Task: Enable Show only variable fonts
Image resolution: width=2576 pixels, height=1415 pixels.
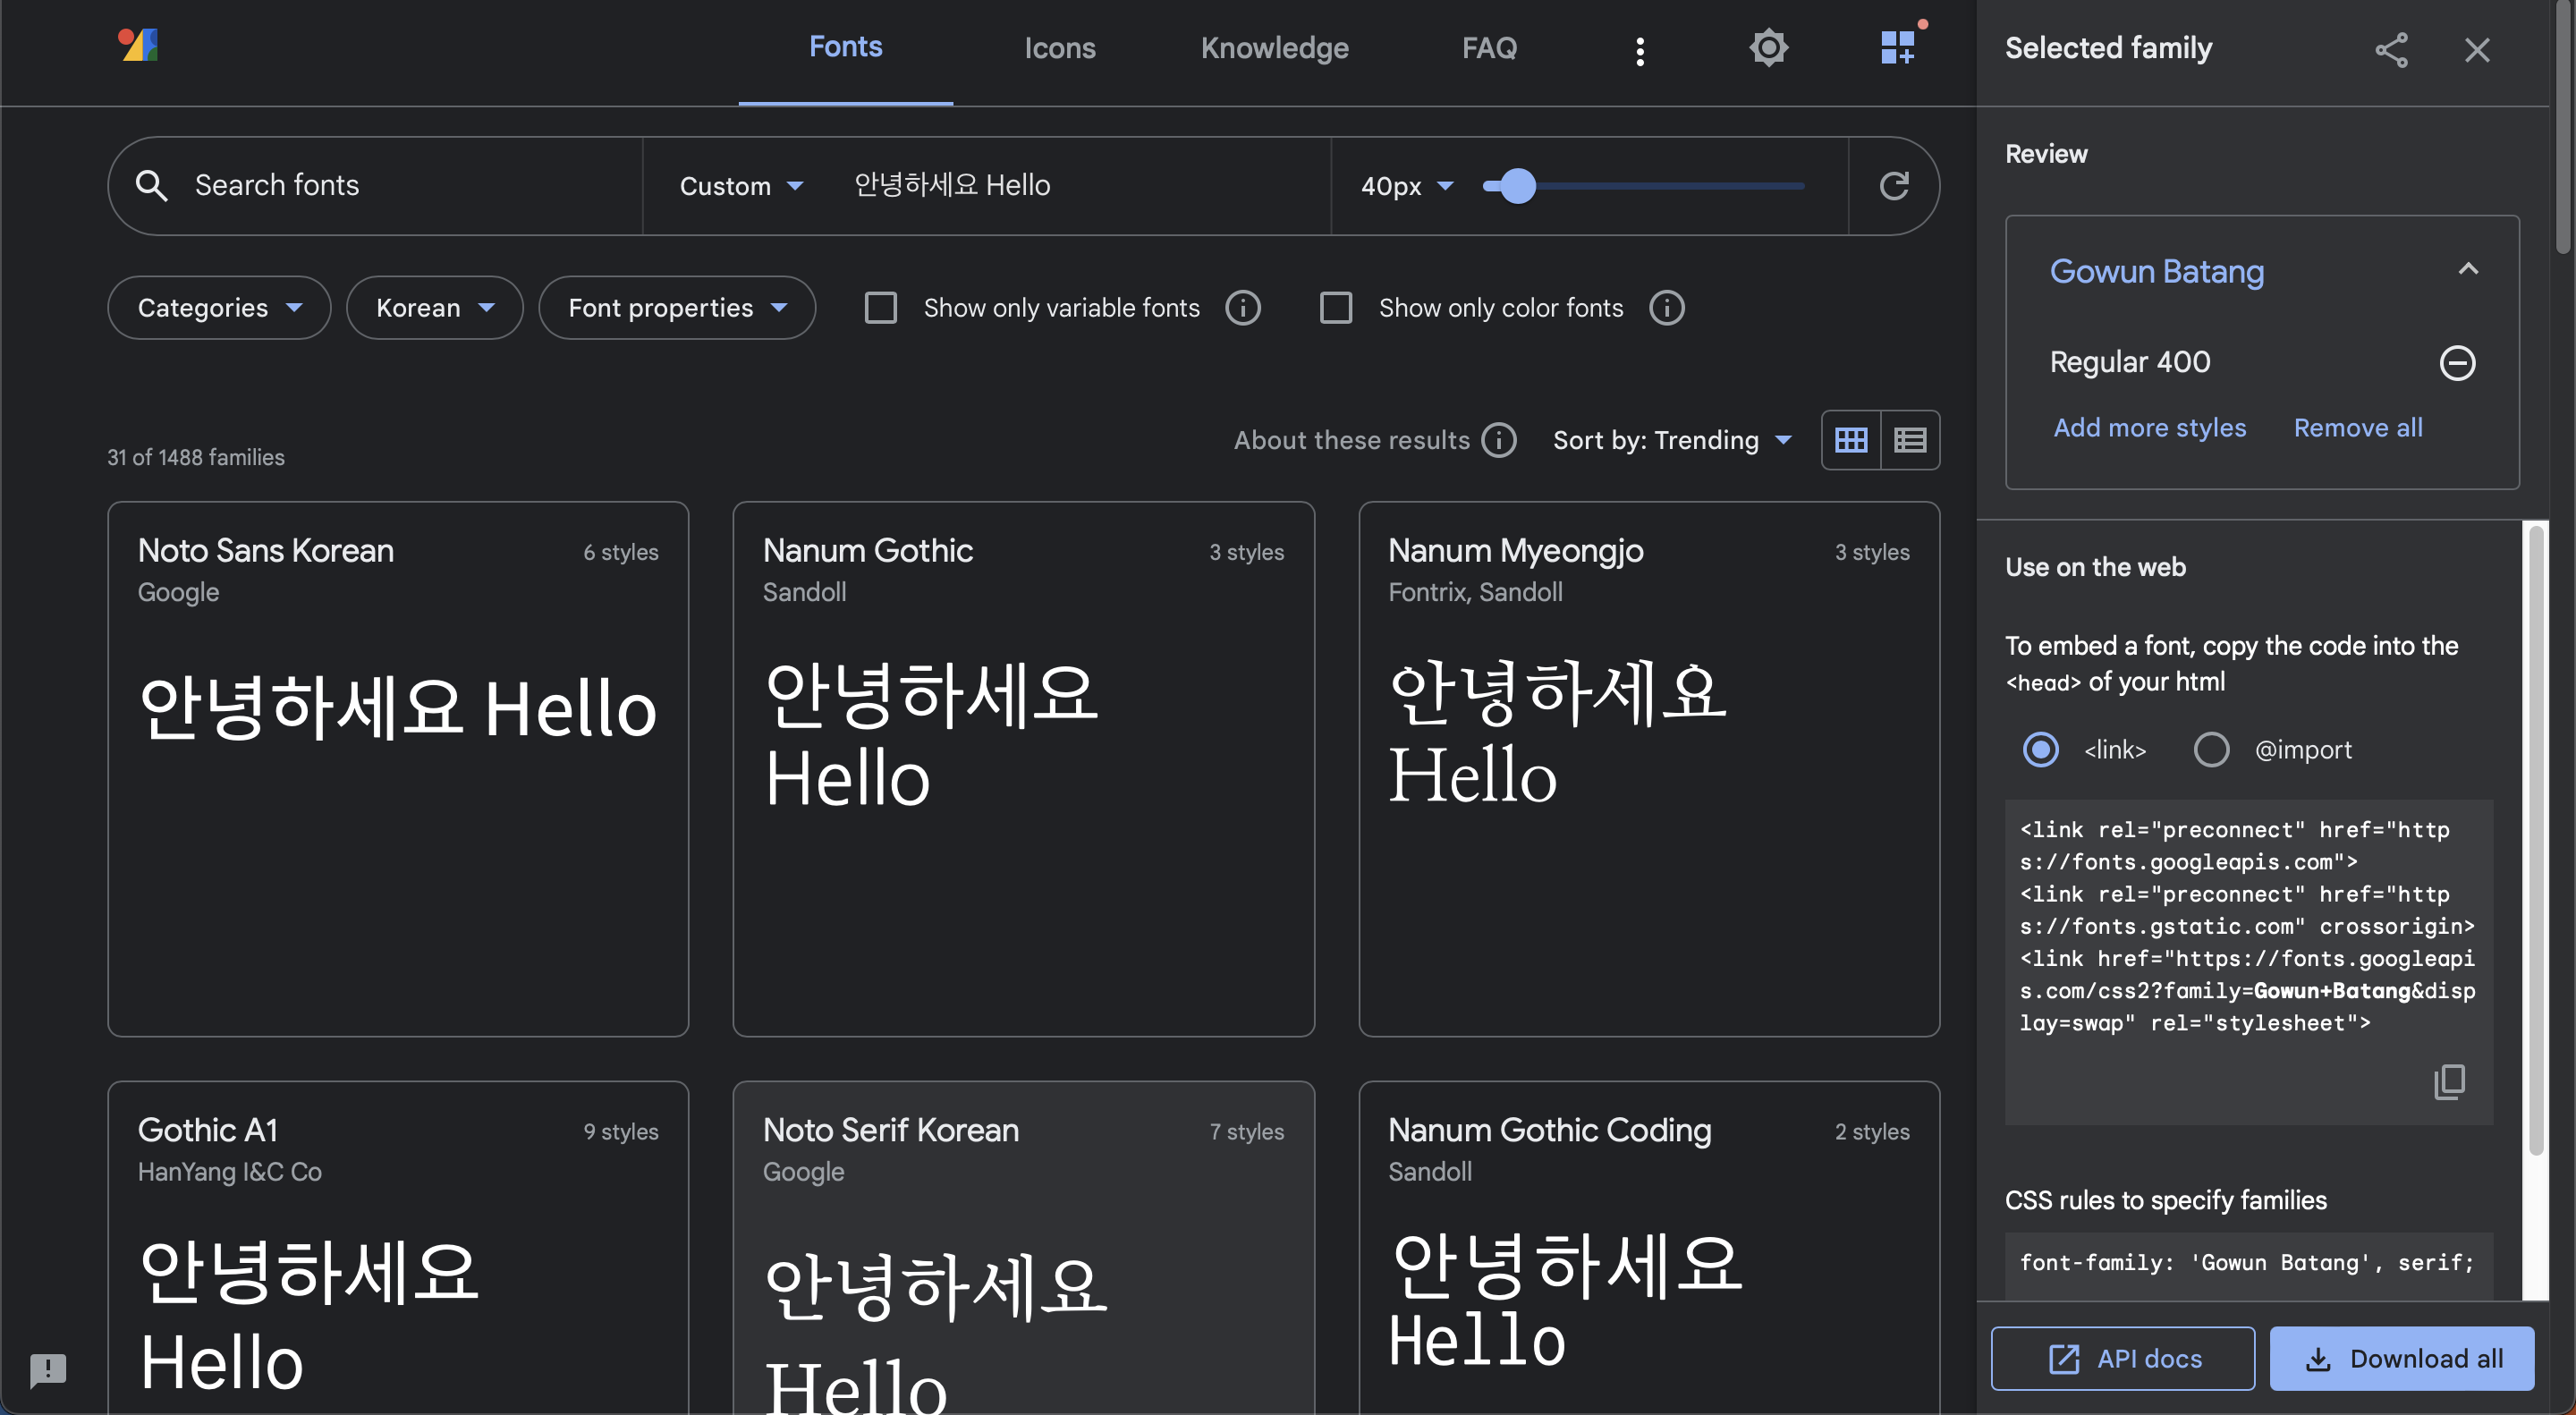Action: click(880, 308)
